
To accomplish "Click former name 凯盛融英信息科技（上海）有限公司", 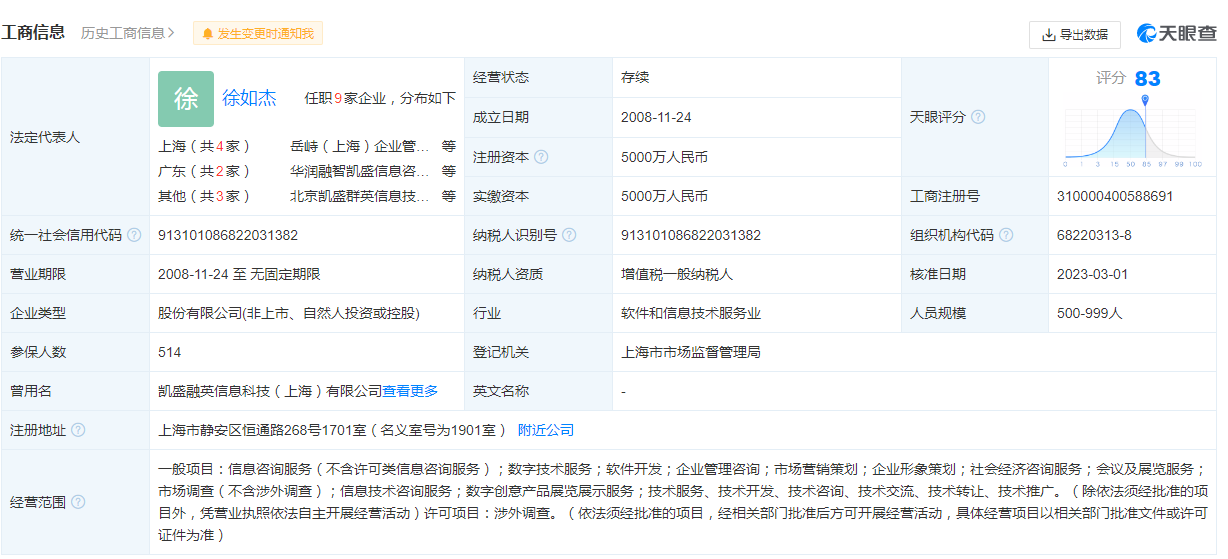I will 270,391.
